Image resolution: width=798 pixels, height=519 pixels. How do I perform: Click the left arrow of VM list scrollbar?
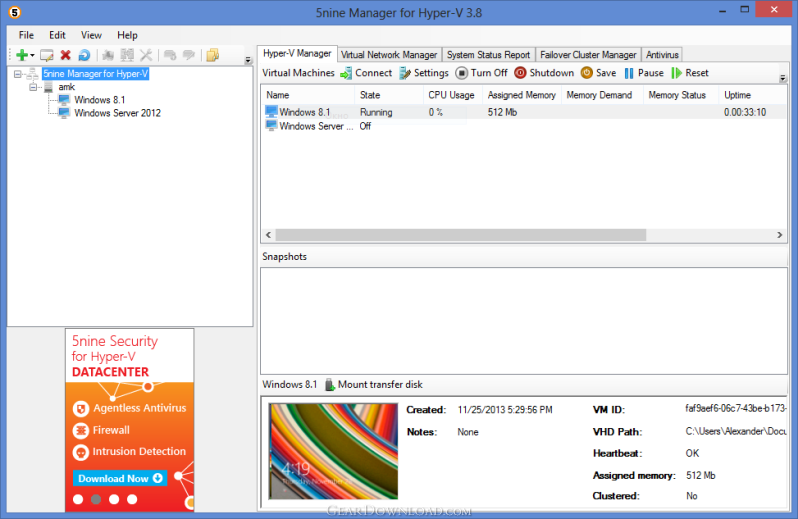[268, 235]
